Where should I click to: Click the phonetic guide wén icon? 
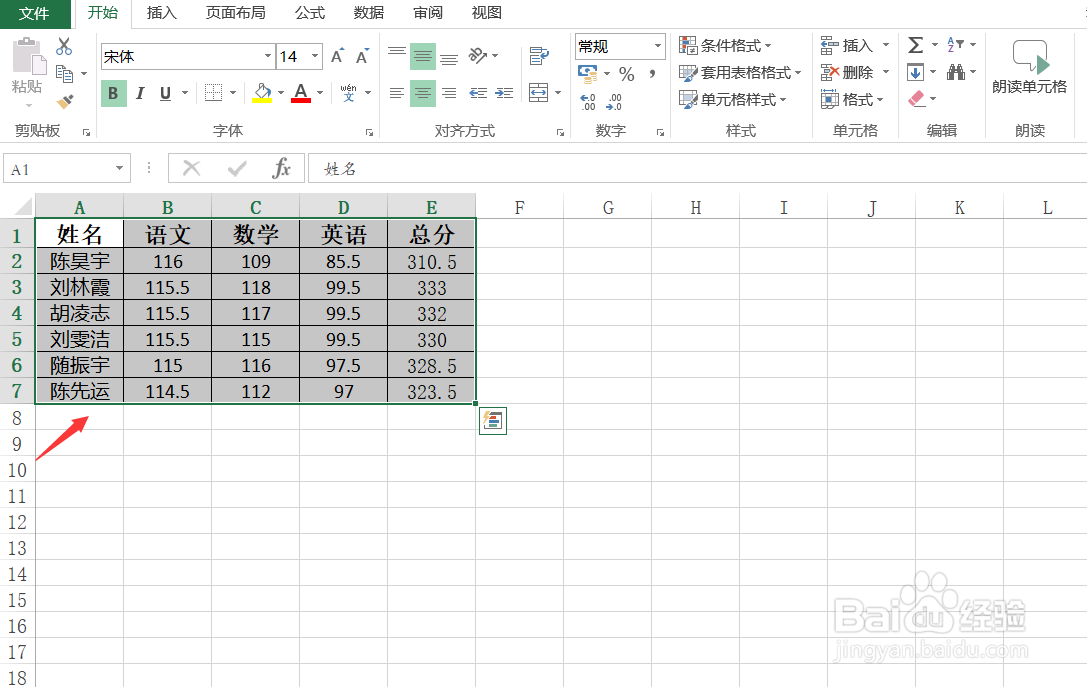coord(349,93)
